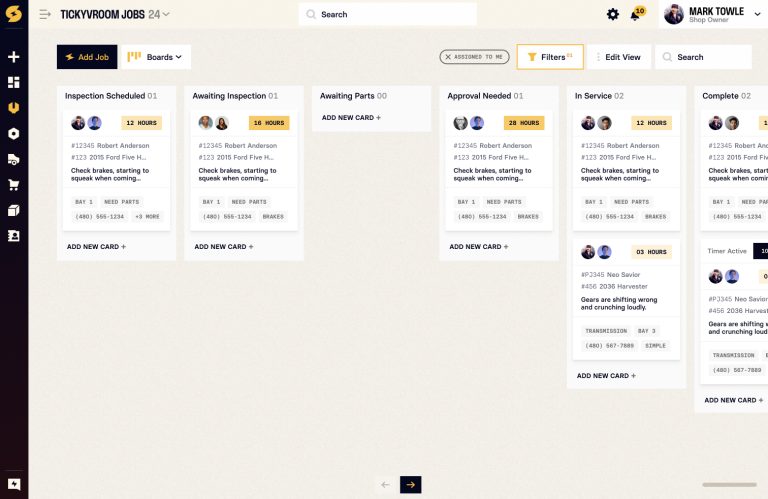Image resolution: width=768 pixels, height=499 pixels.
Task: Open settings via the gear icon
Action: [613, 14]
